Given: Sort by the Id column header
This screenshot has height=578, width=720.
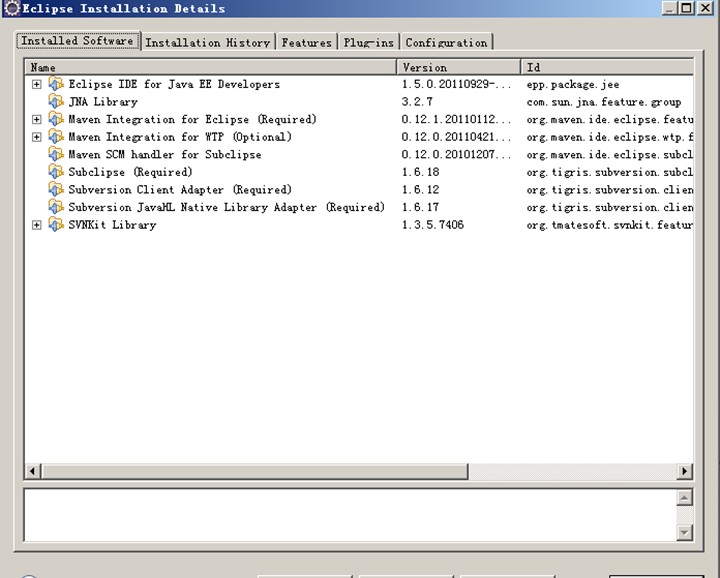Looking at the screenshot, I should click(608, 67).
